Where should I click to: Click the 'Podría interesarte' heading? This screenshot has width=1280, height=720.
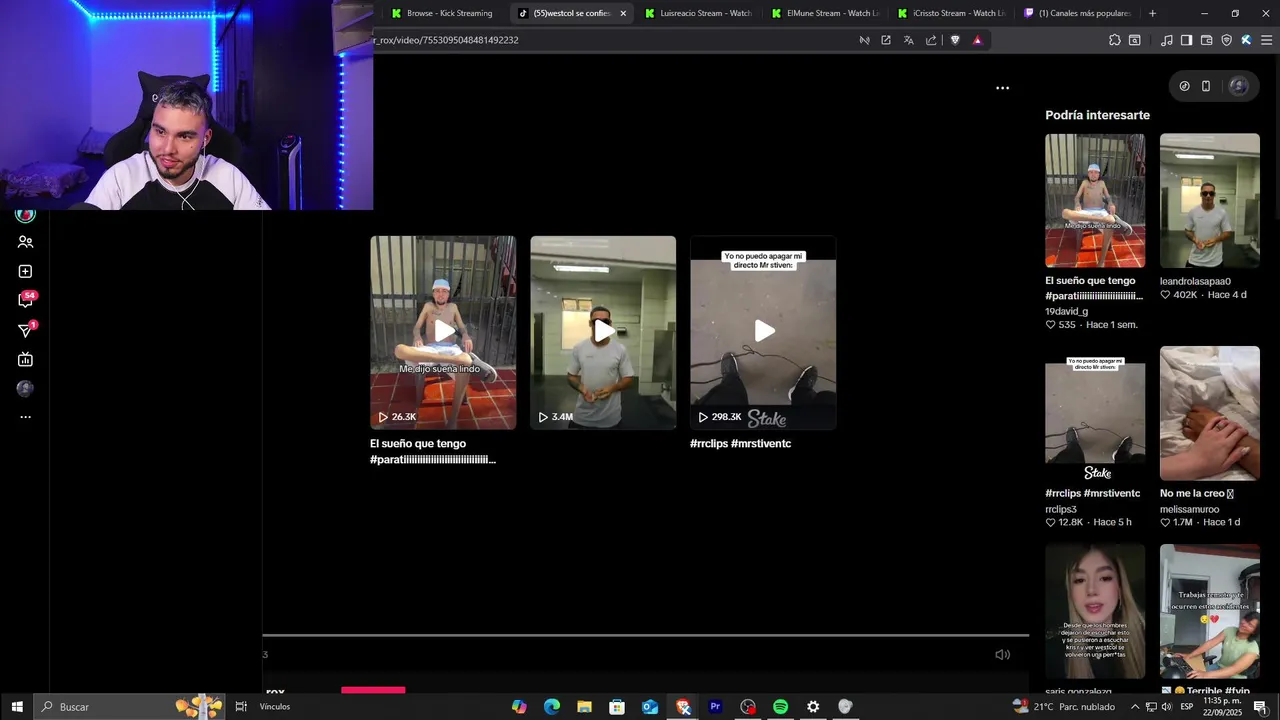point(1097,115)
